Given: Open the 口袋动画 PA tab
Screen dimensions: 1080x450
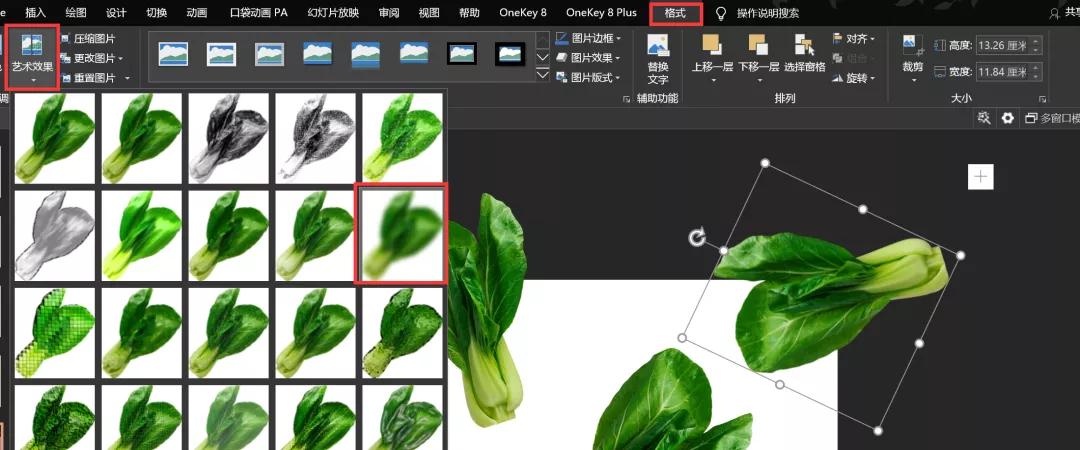Looking at the screenshot, I should click(258, 12).
